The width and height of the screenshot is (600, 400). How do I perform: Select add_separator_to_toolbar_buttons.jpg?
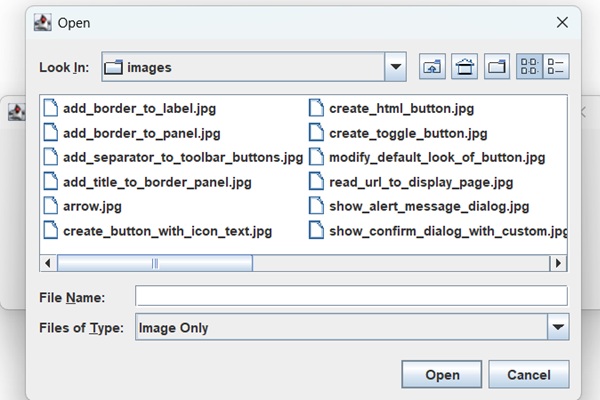[x=183, y=158]
